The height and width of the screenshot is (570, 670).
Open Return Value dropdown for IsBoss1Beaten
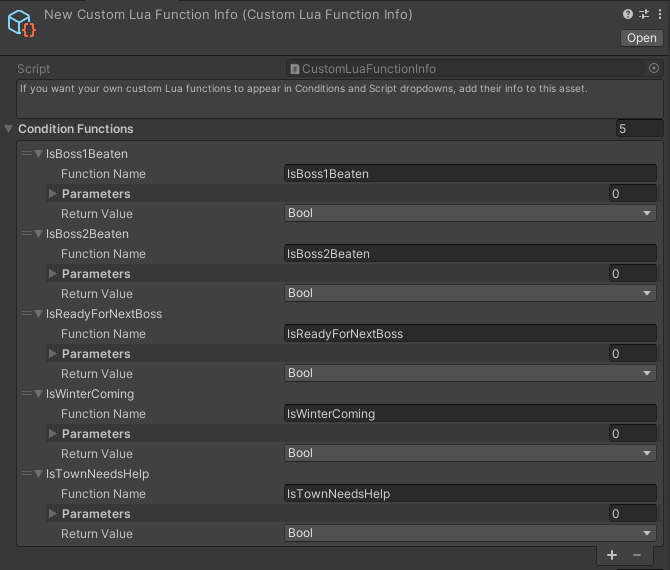coord(470,213)
